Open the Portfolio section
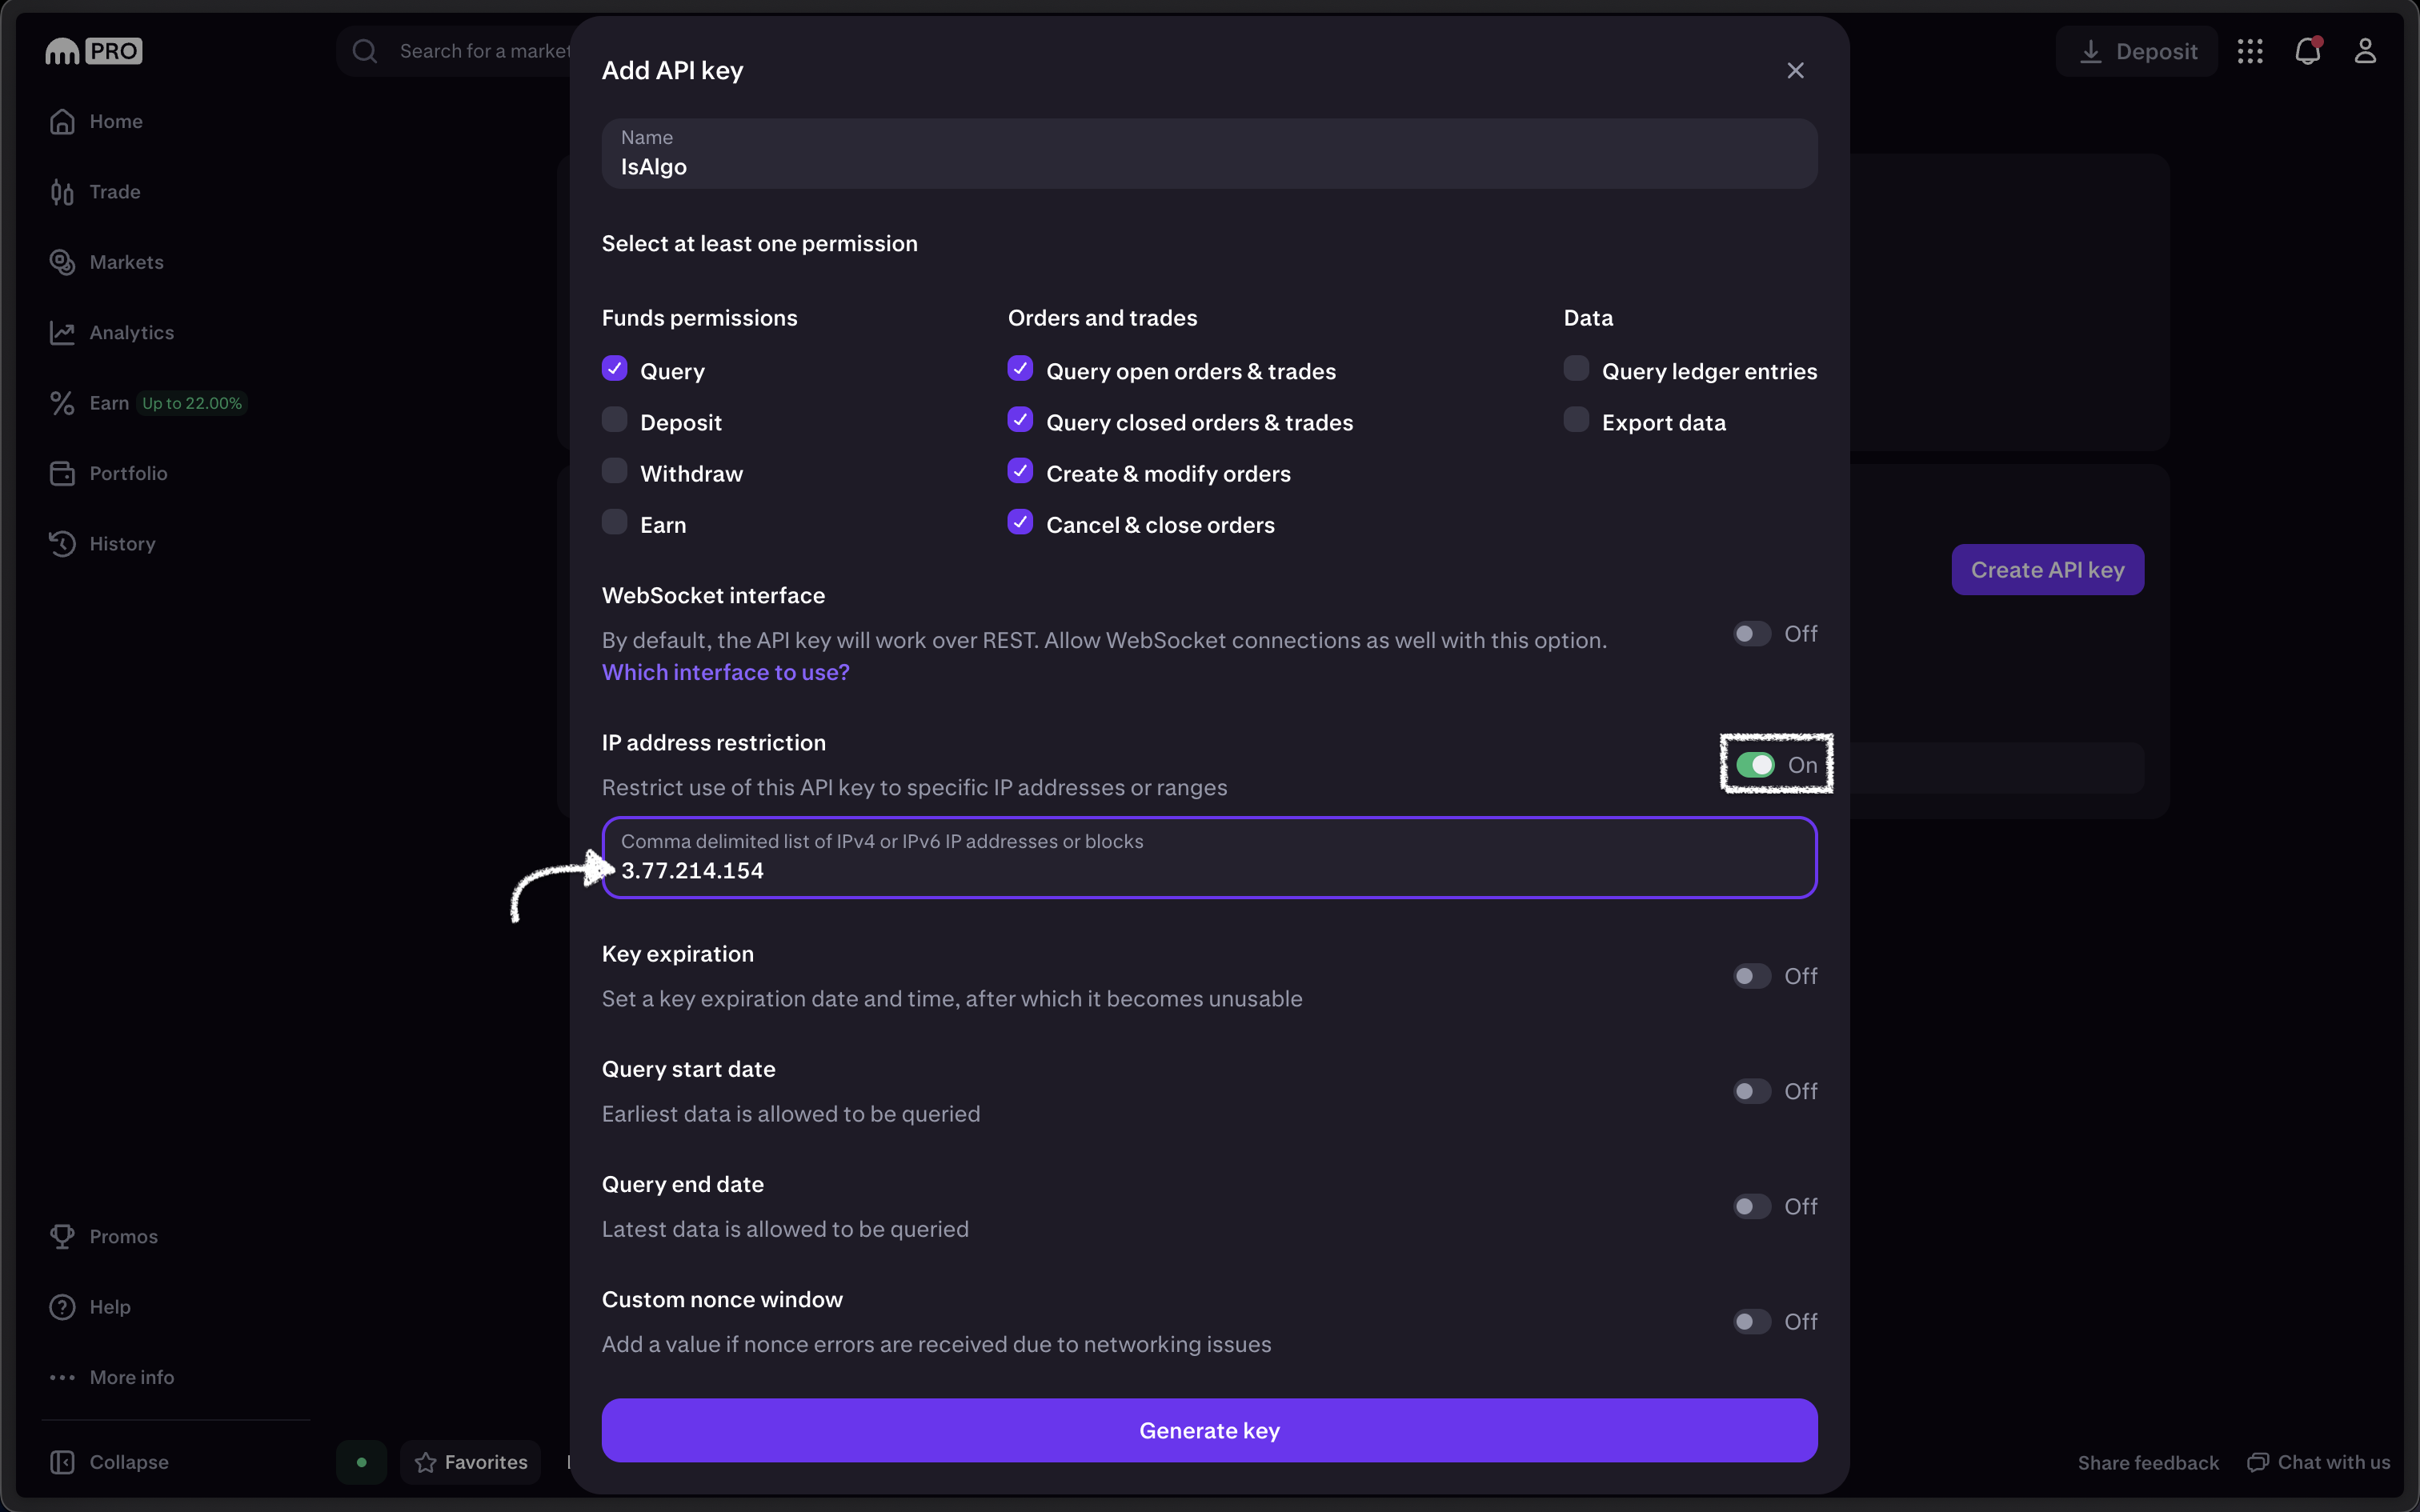The height and width of the screenshot is (1512, 2420). tap(128, 473)
